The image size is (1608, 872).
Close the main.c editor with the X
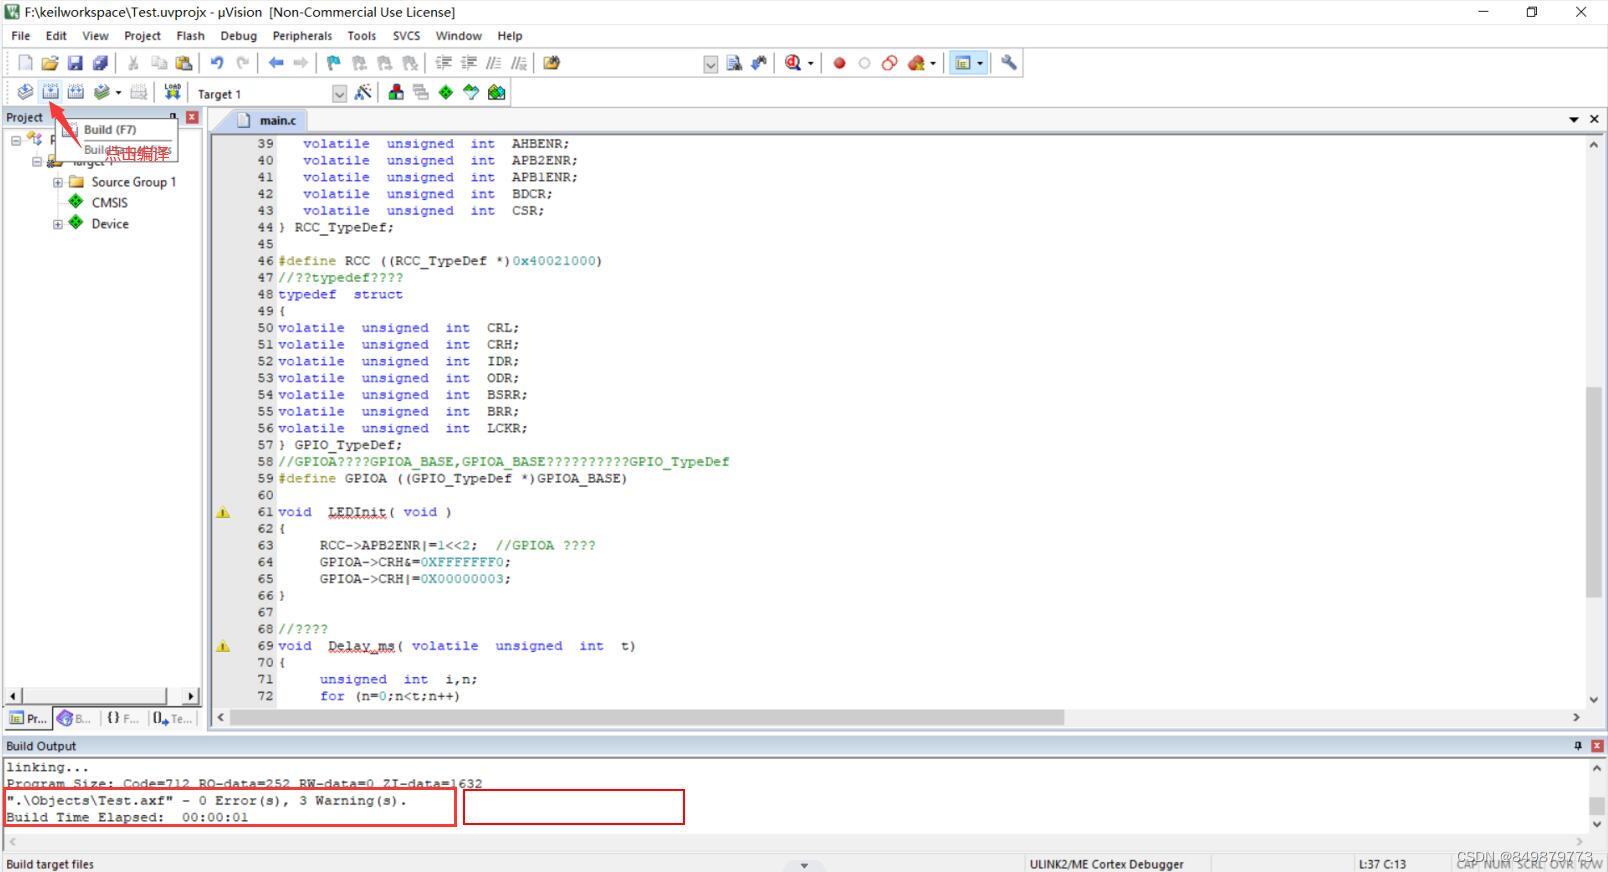(x=1594, y=119)
